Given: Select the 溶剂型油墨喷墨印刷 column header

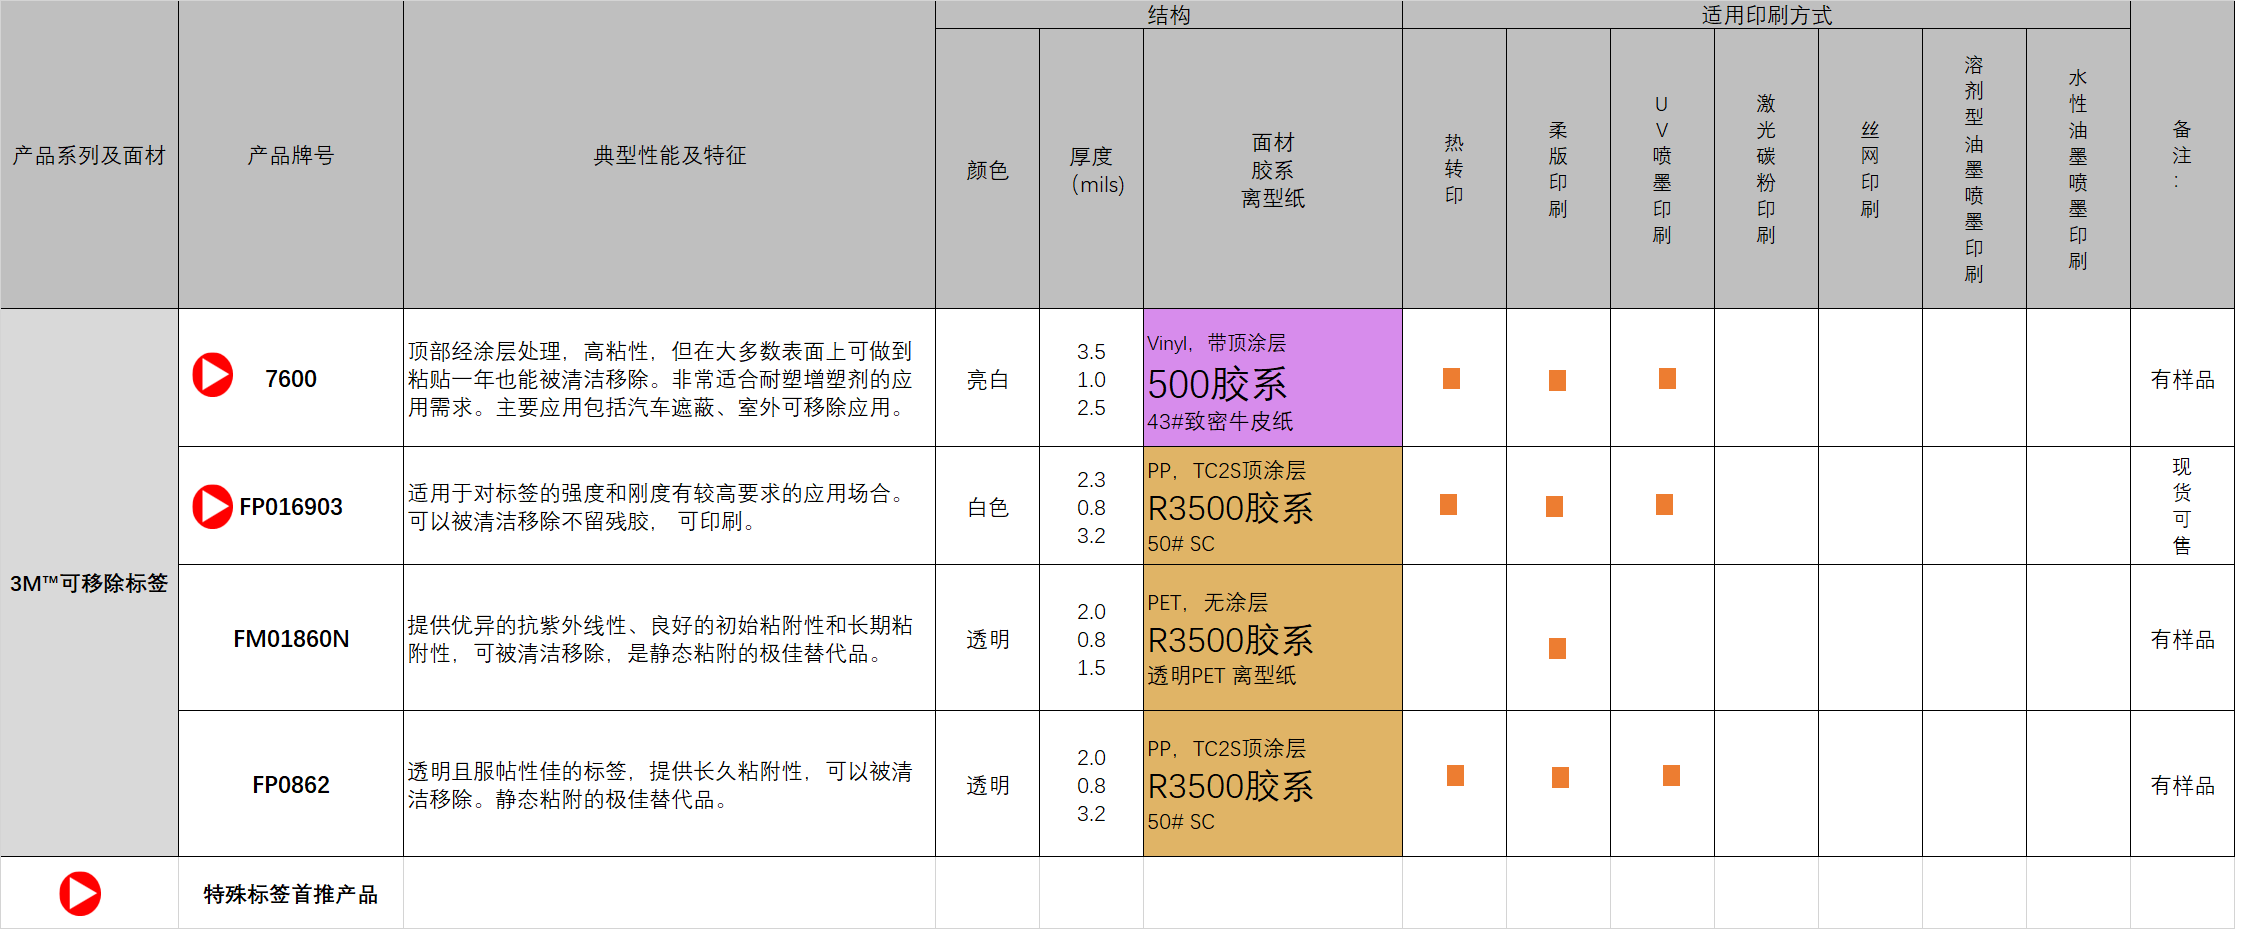Looking at the screenshot, I should (1974, 169).
